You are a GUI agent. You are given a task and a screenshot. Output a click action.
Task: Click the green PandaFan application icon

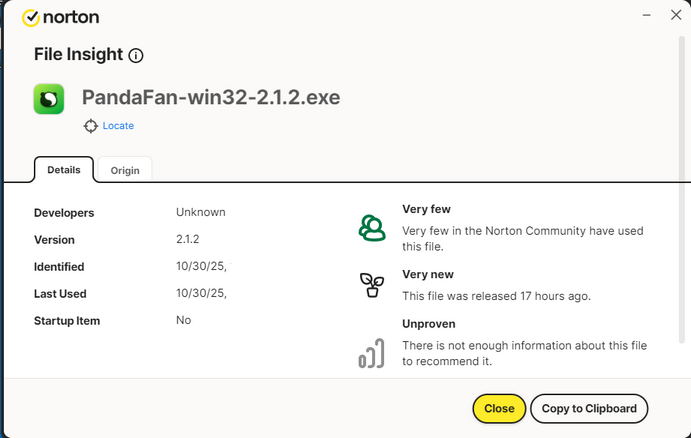click(x=49, y=98)
